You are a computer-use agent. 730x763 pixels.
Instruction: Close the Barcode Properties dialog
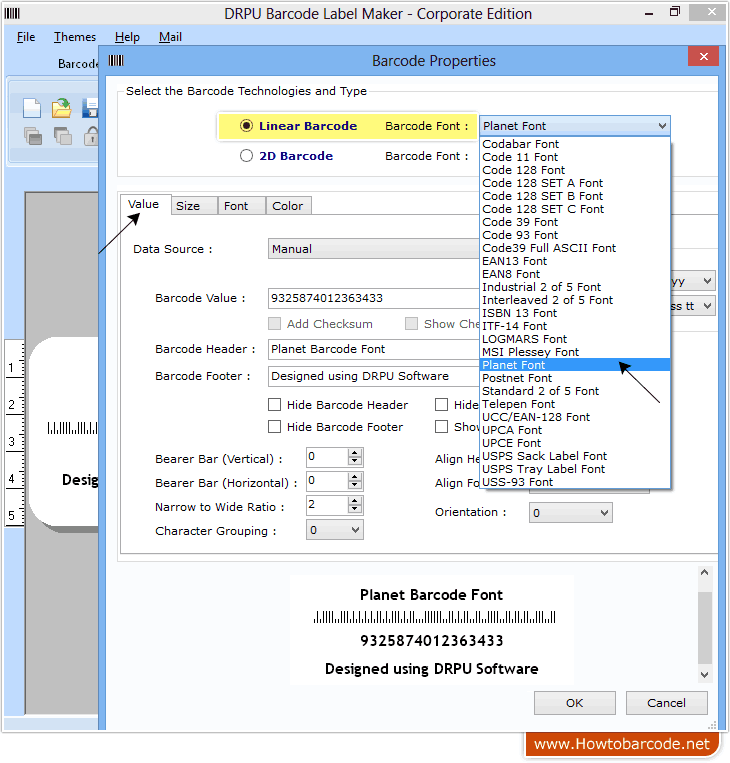[703, 56]
